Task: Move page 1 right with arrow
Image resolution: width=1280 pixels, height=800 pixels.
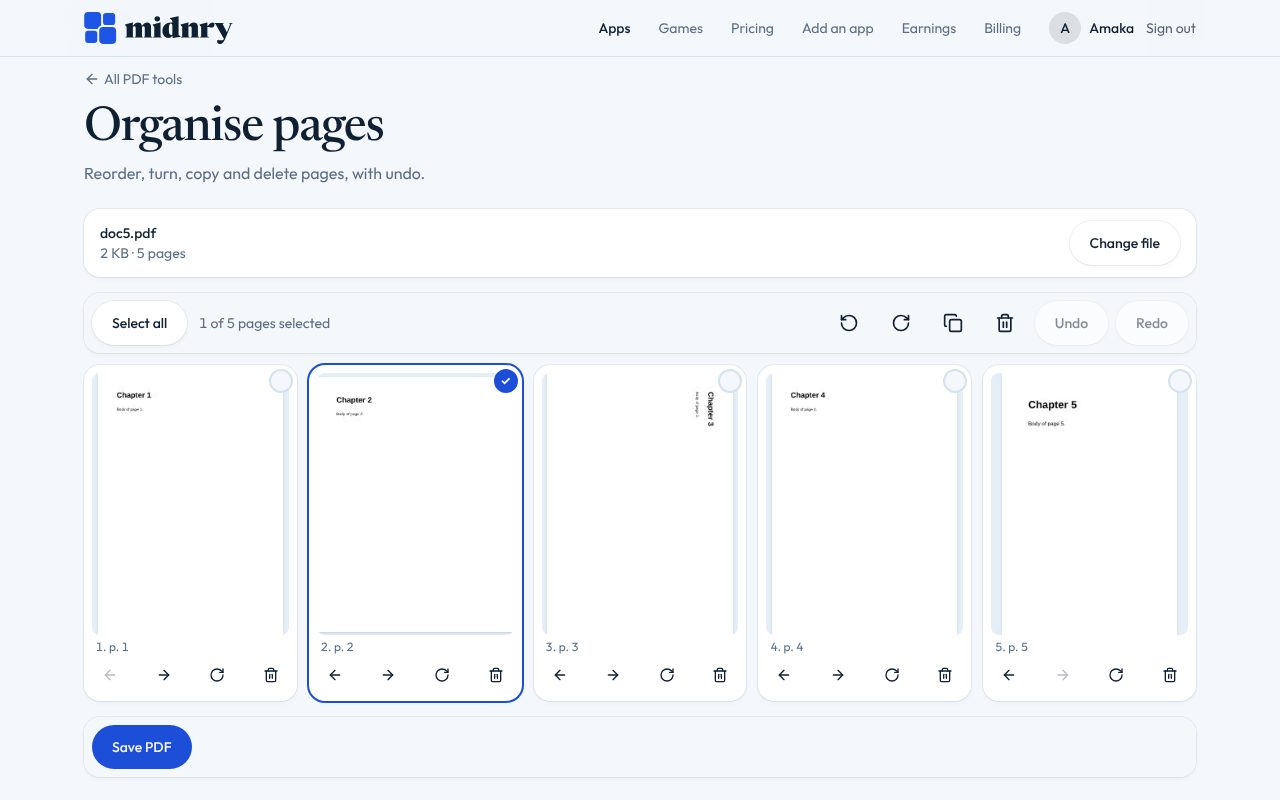Action: pyautogui.click(x=164, y=675)
